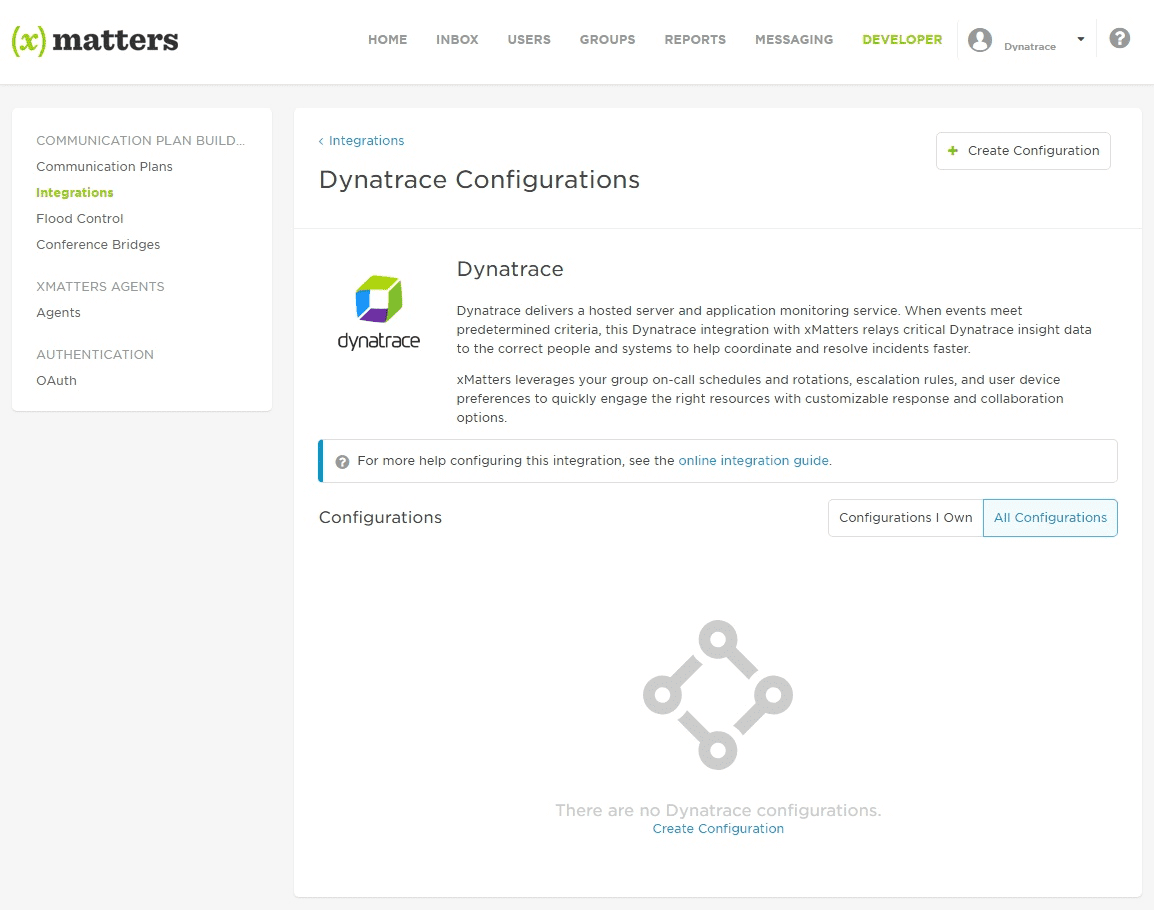Click the help question mark icon

[x=1119, y=37]
